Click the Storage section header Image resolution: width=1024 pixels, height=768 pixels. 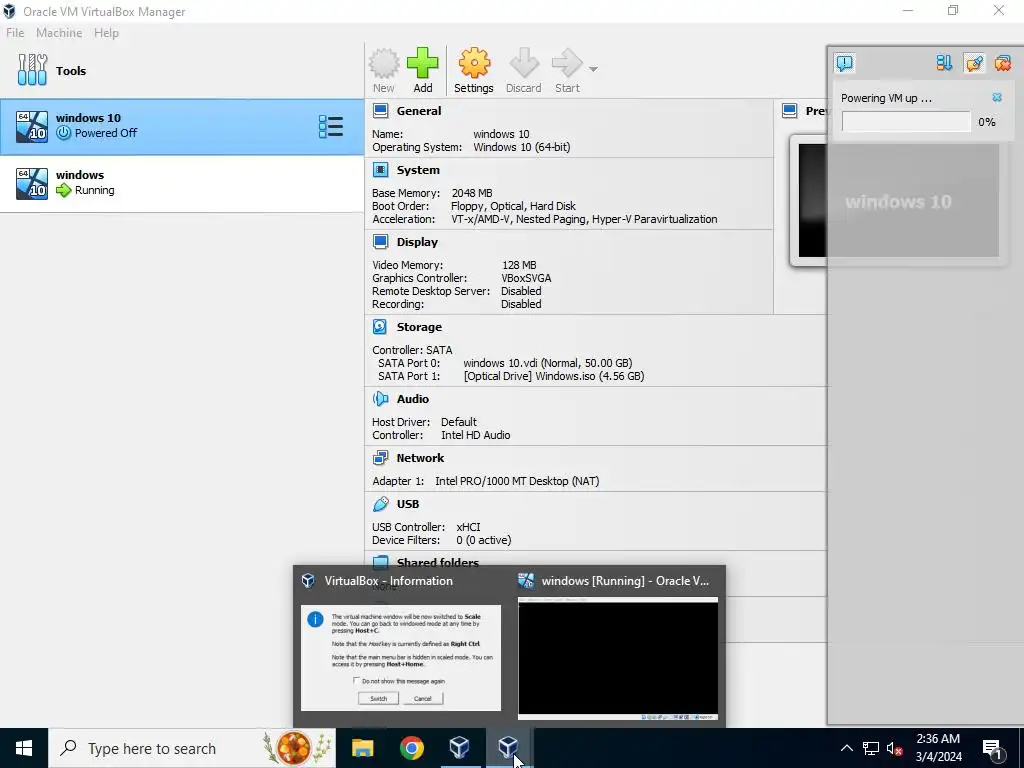(x=419, y=327)
